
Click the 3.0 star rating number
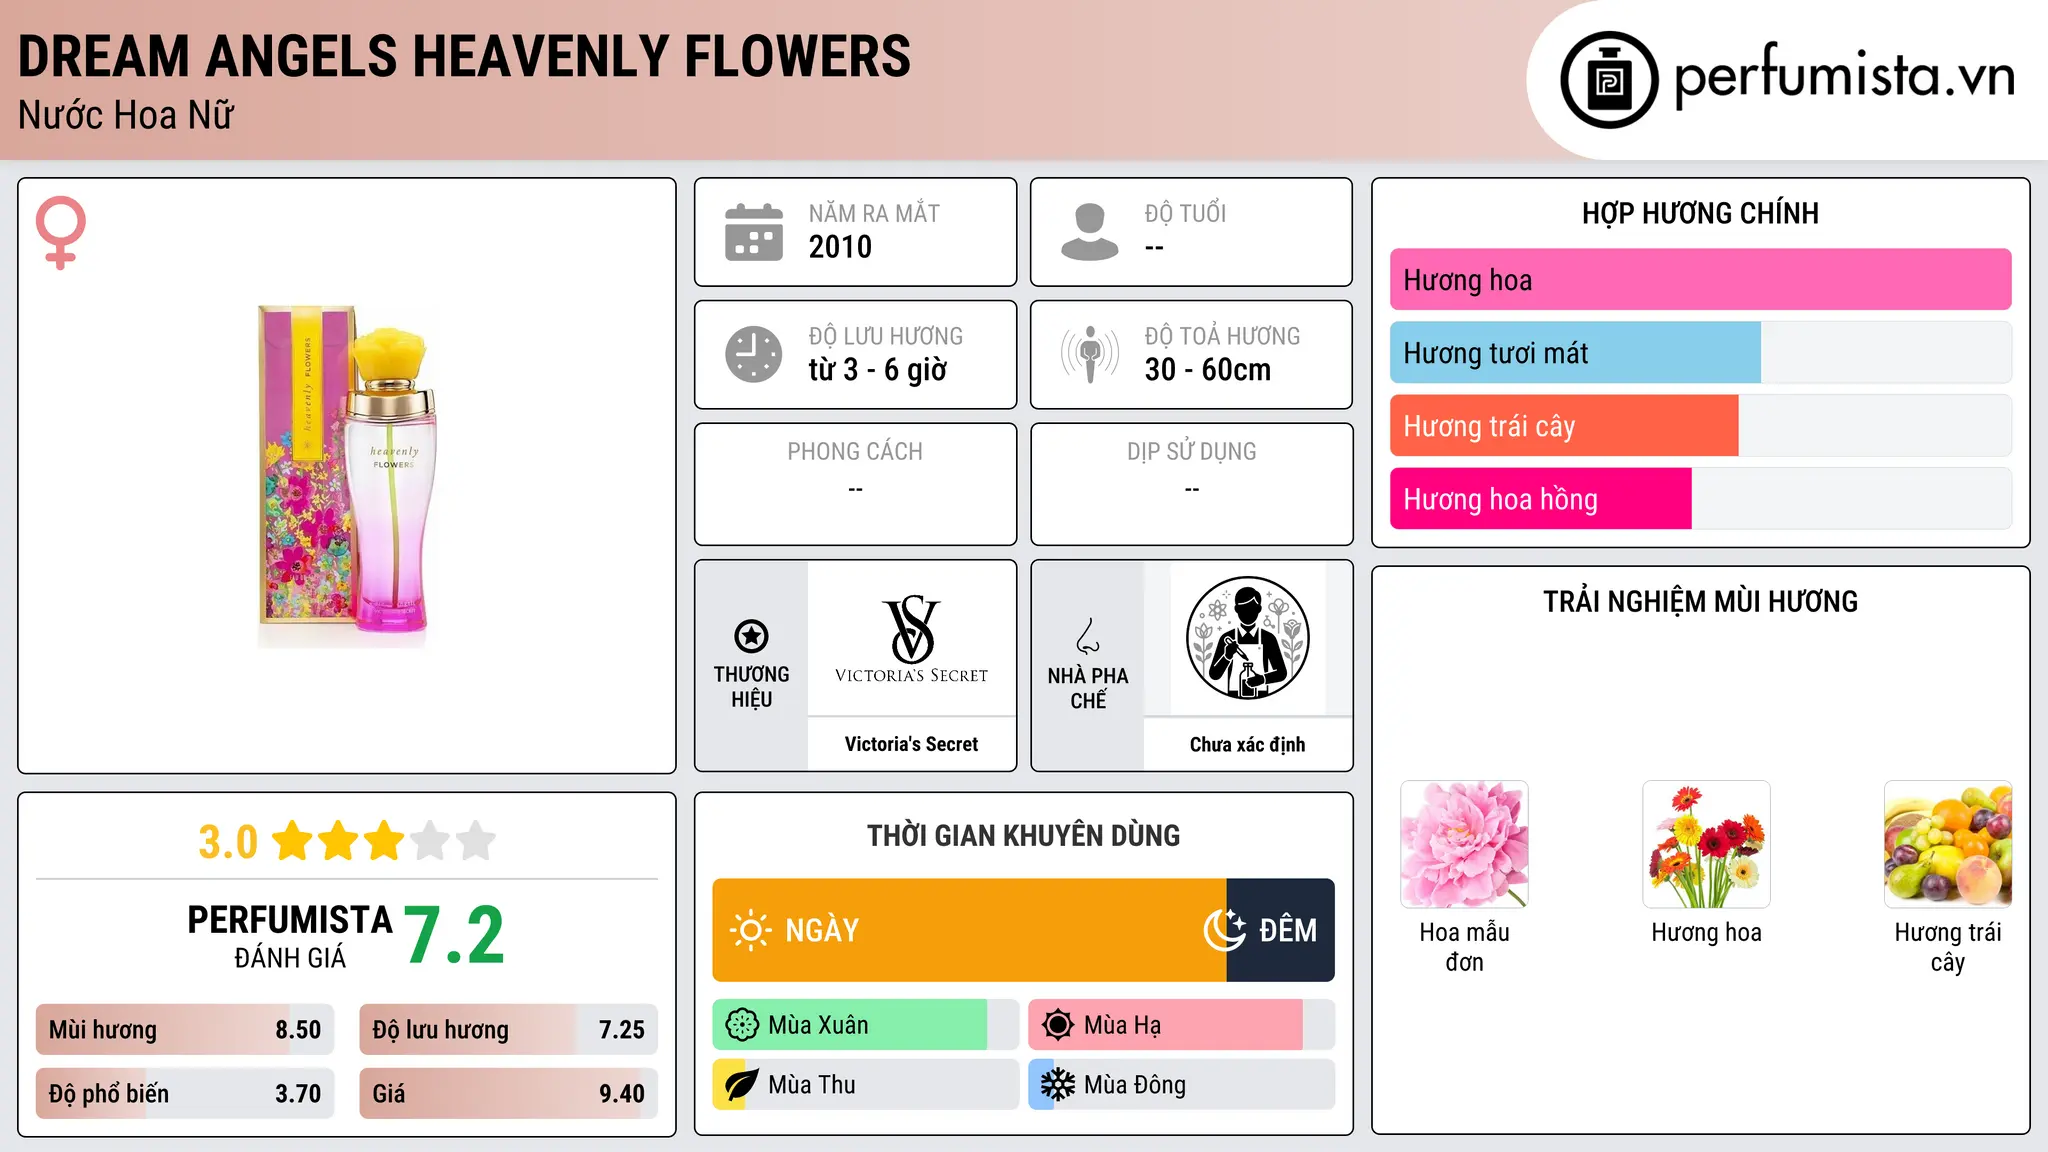[x=228, y=842]
